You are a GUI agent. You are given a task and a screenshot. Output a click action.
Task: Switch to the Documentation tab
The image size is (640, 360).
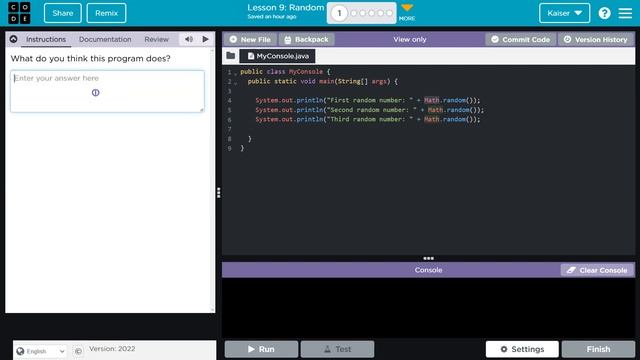(x=105, y=39)
